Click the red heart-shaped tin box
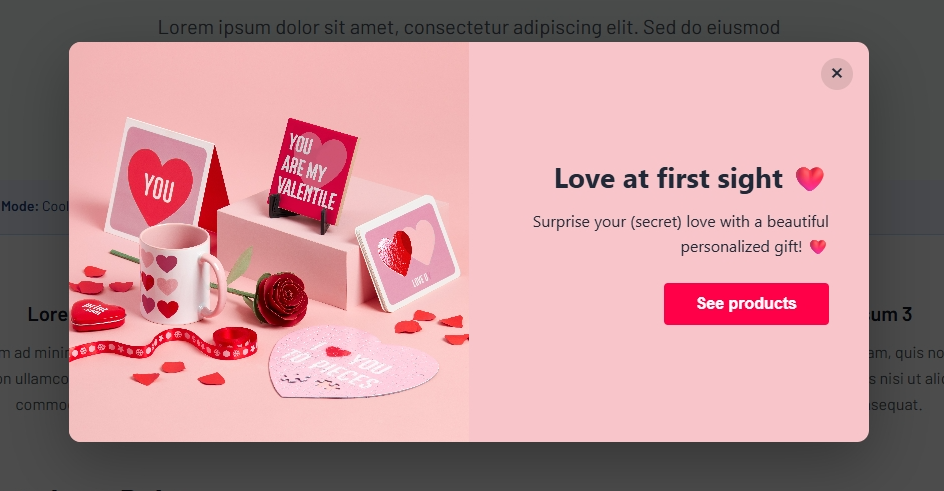 click(x=98, y=315)
